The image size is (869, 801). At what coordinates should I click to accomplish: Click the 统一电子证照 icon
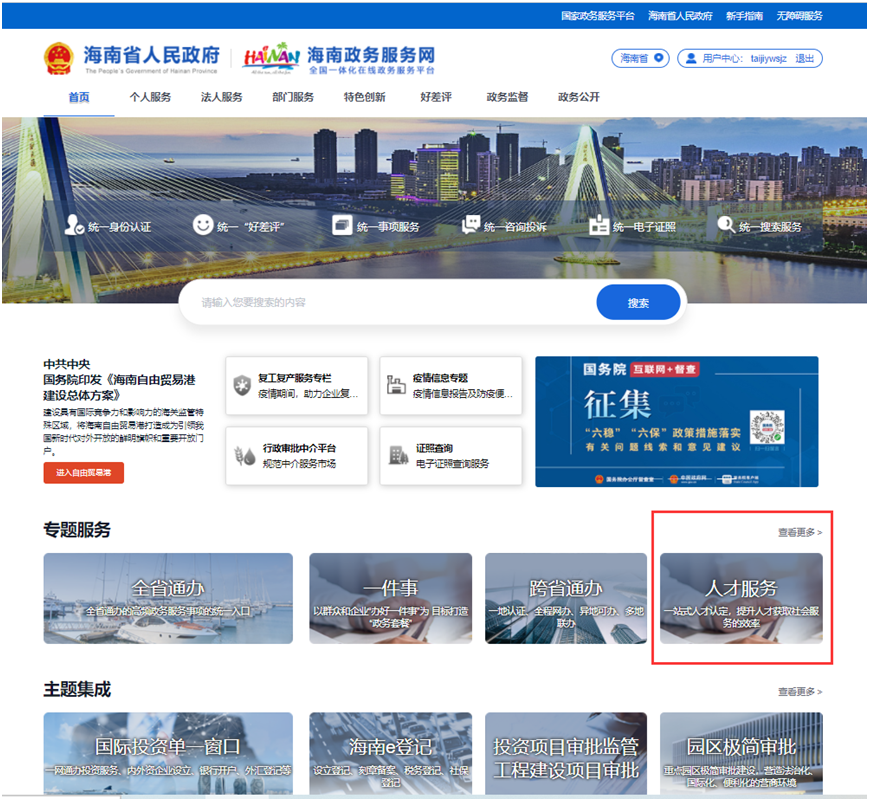599,225
